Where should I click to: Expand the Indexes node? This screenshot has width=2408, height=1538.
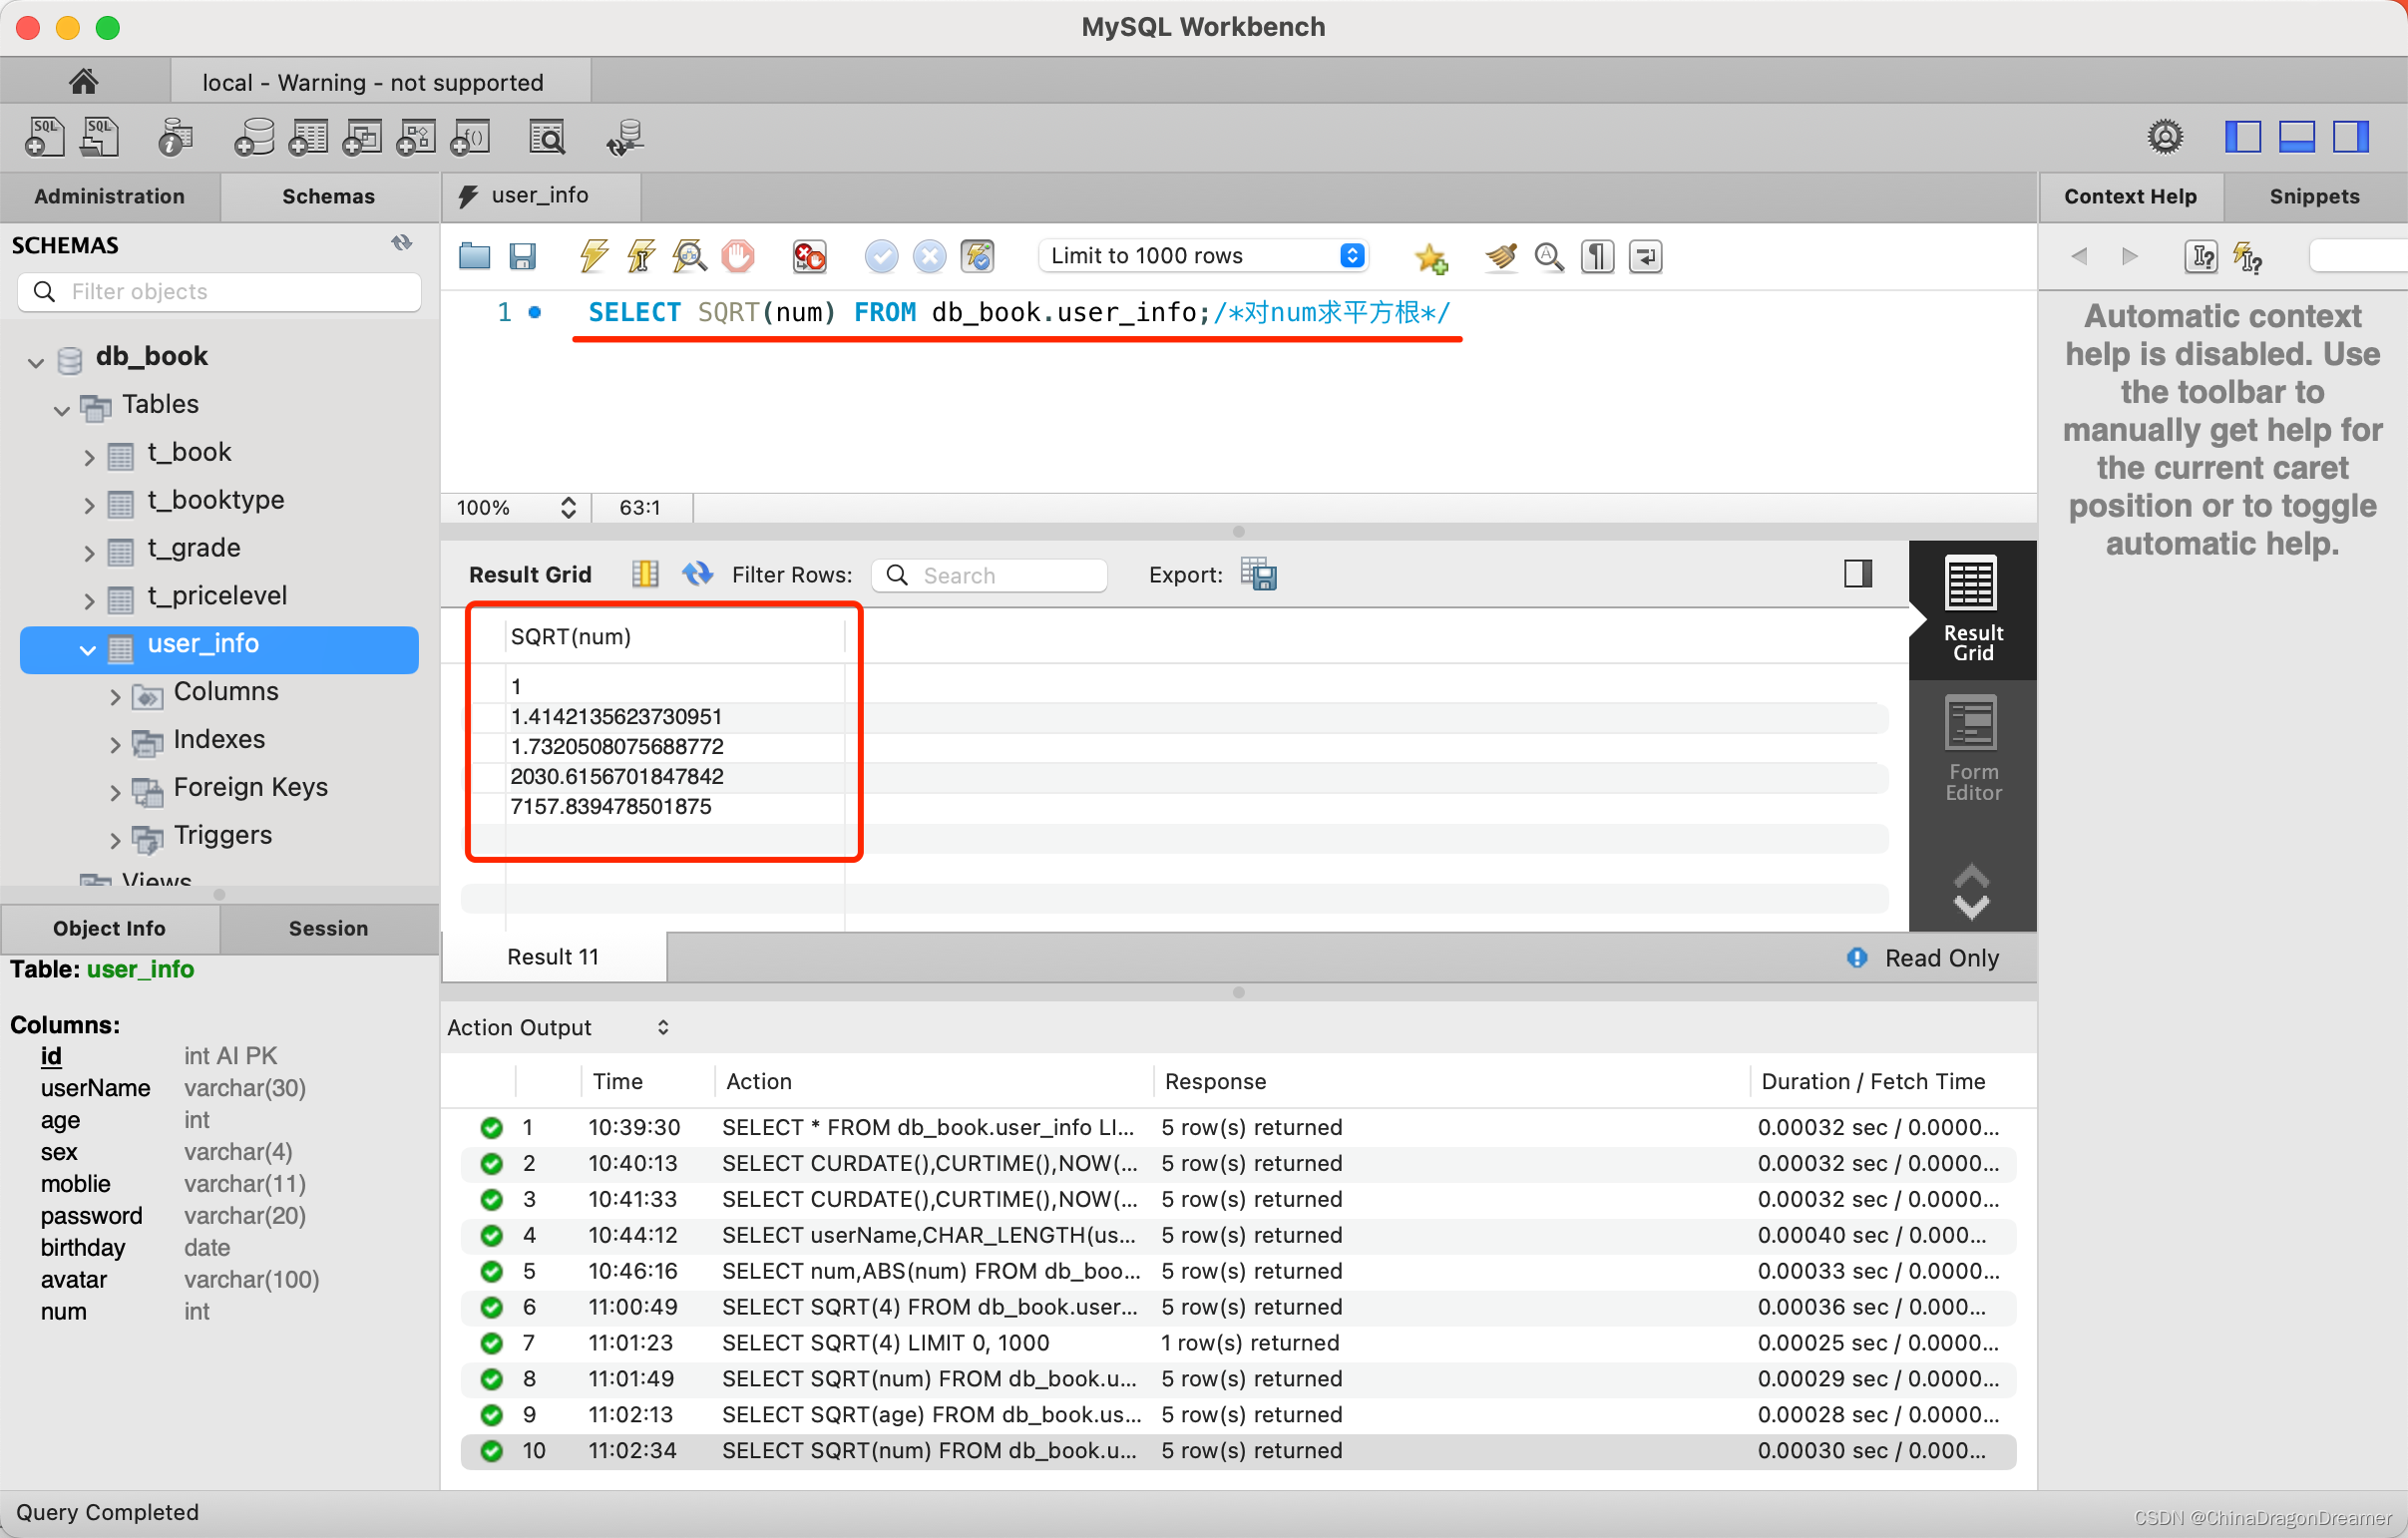115,744
